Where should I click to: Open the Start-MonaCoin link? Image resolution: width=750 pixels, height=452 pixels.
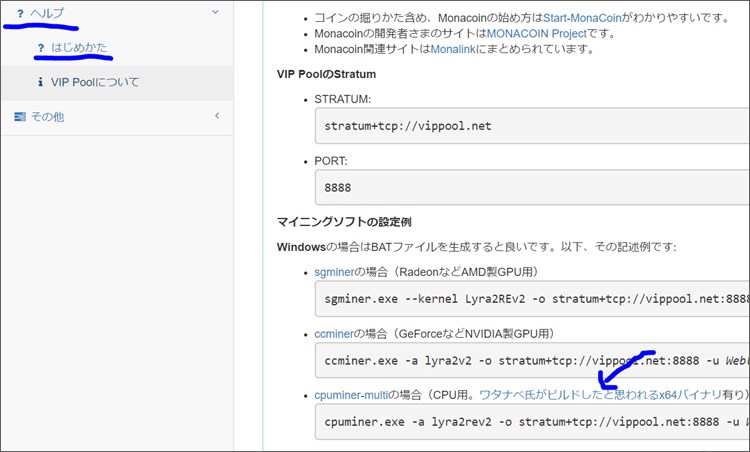[582, 18]
